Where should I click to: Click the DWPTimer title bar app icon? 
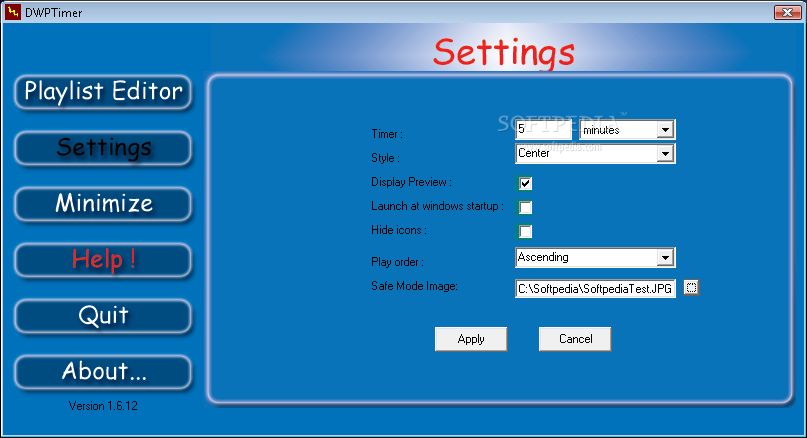13,12
